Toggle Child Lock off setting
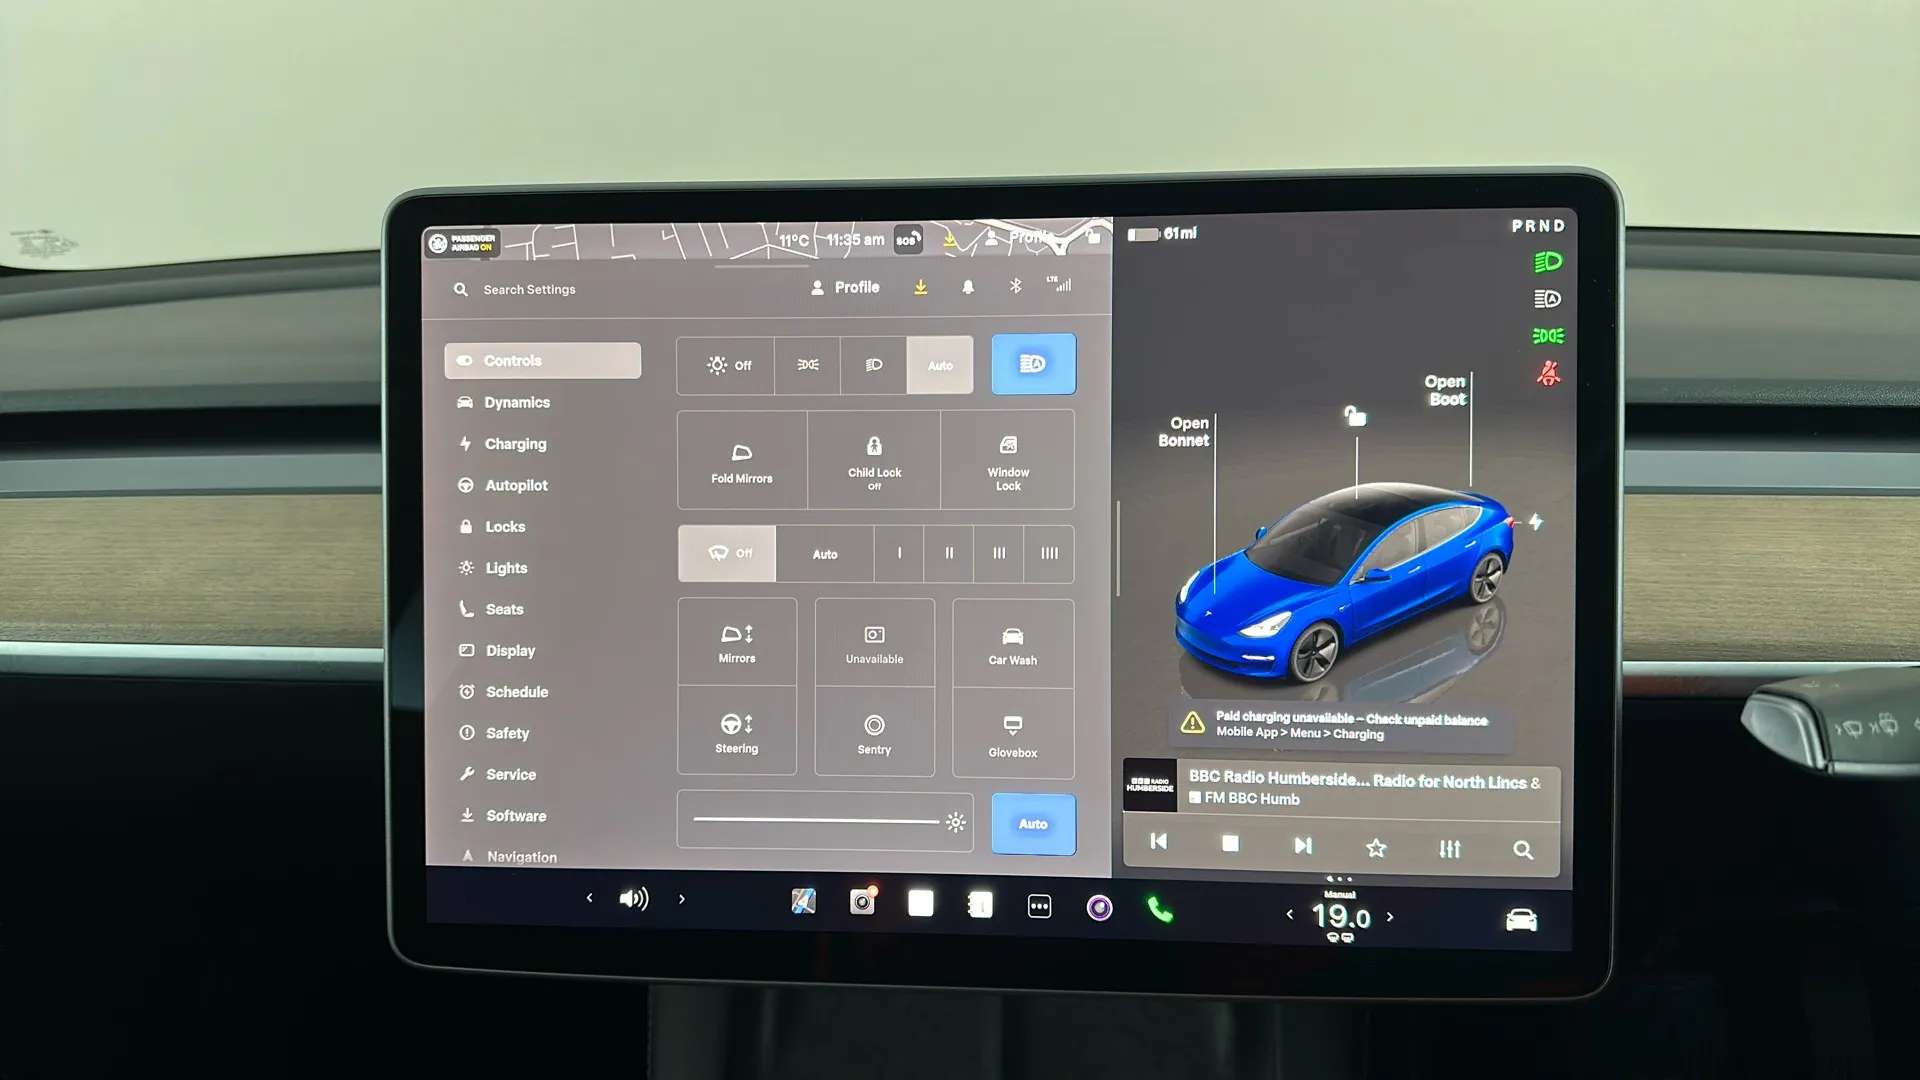The image size is (1920, 1080). [874, 459]
